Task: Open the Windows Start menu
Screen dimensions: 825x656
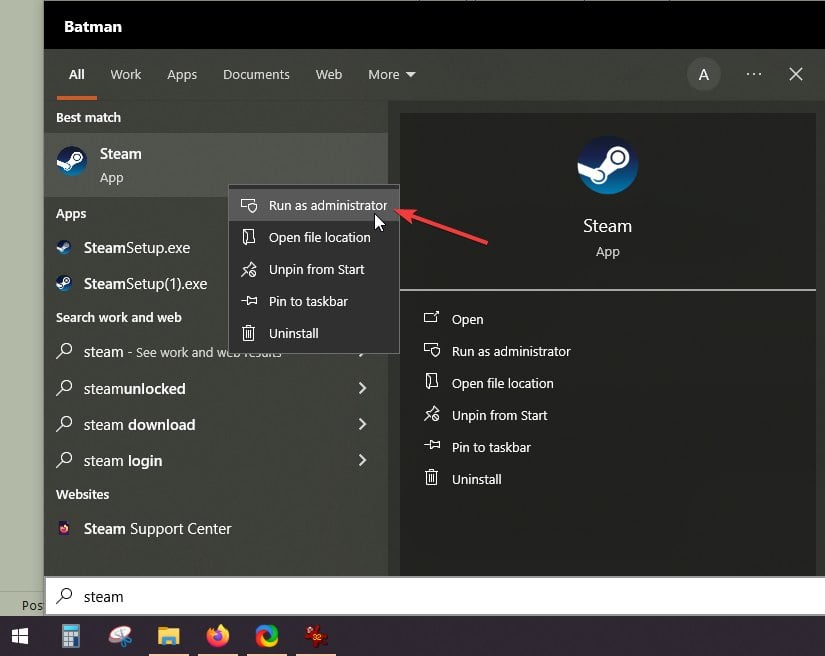Action: 20,636
